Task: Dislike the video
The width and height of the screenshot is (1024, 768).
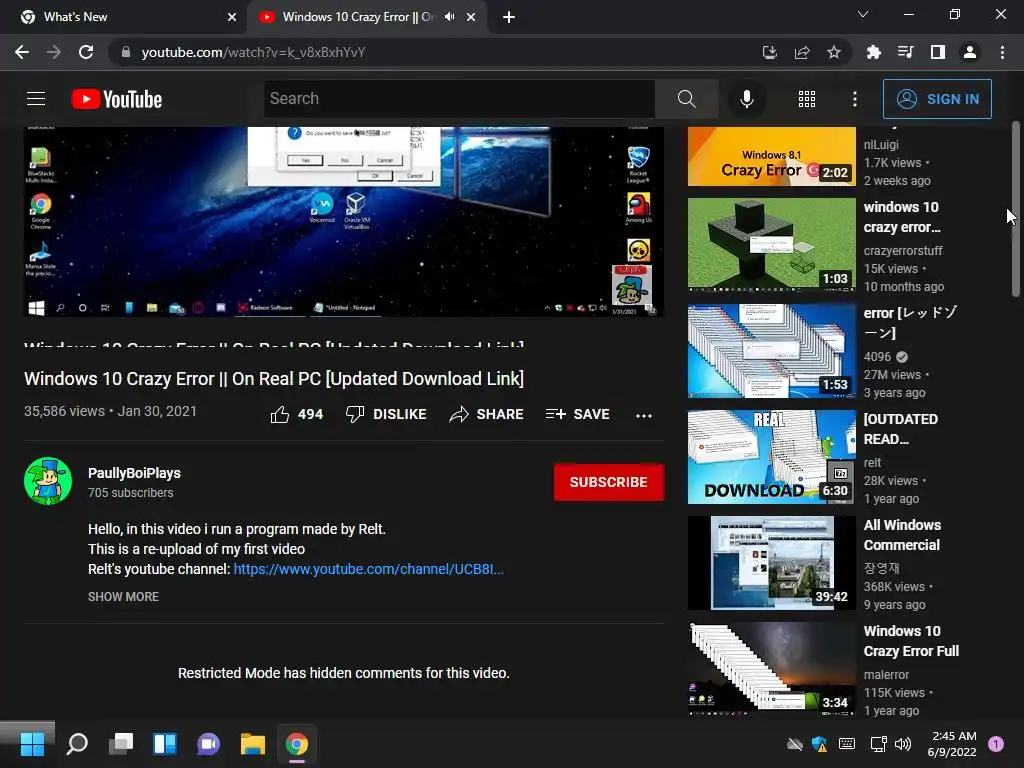Action: (x=386, y=414)
